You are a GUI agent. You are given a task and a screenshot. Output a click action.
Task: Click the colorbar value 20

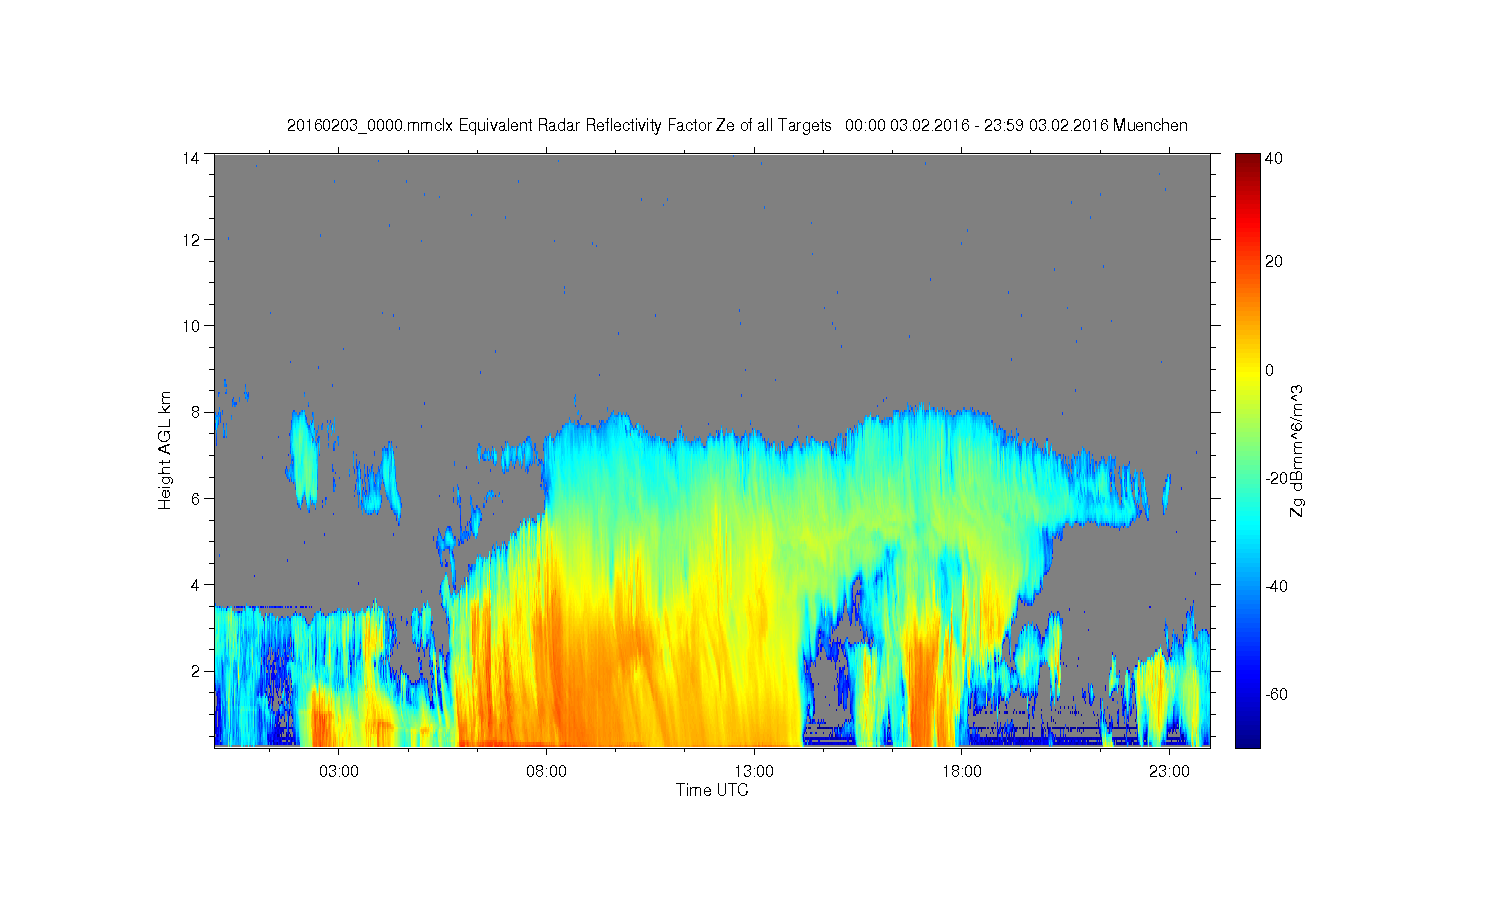(1274, 262)
